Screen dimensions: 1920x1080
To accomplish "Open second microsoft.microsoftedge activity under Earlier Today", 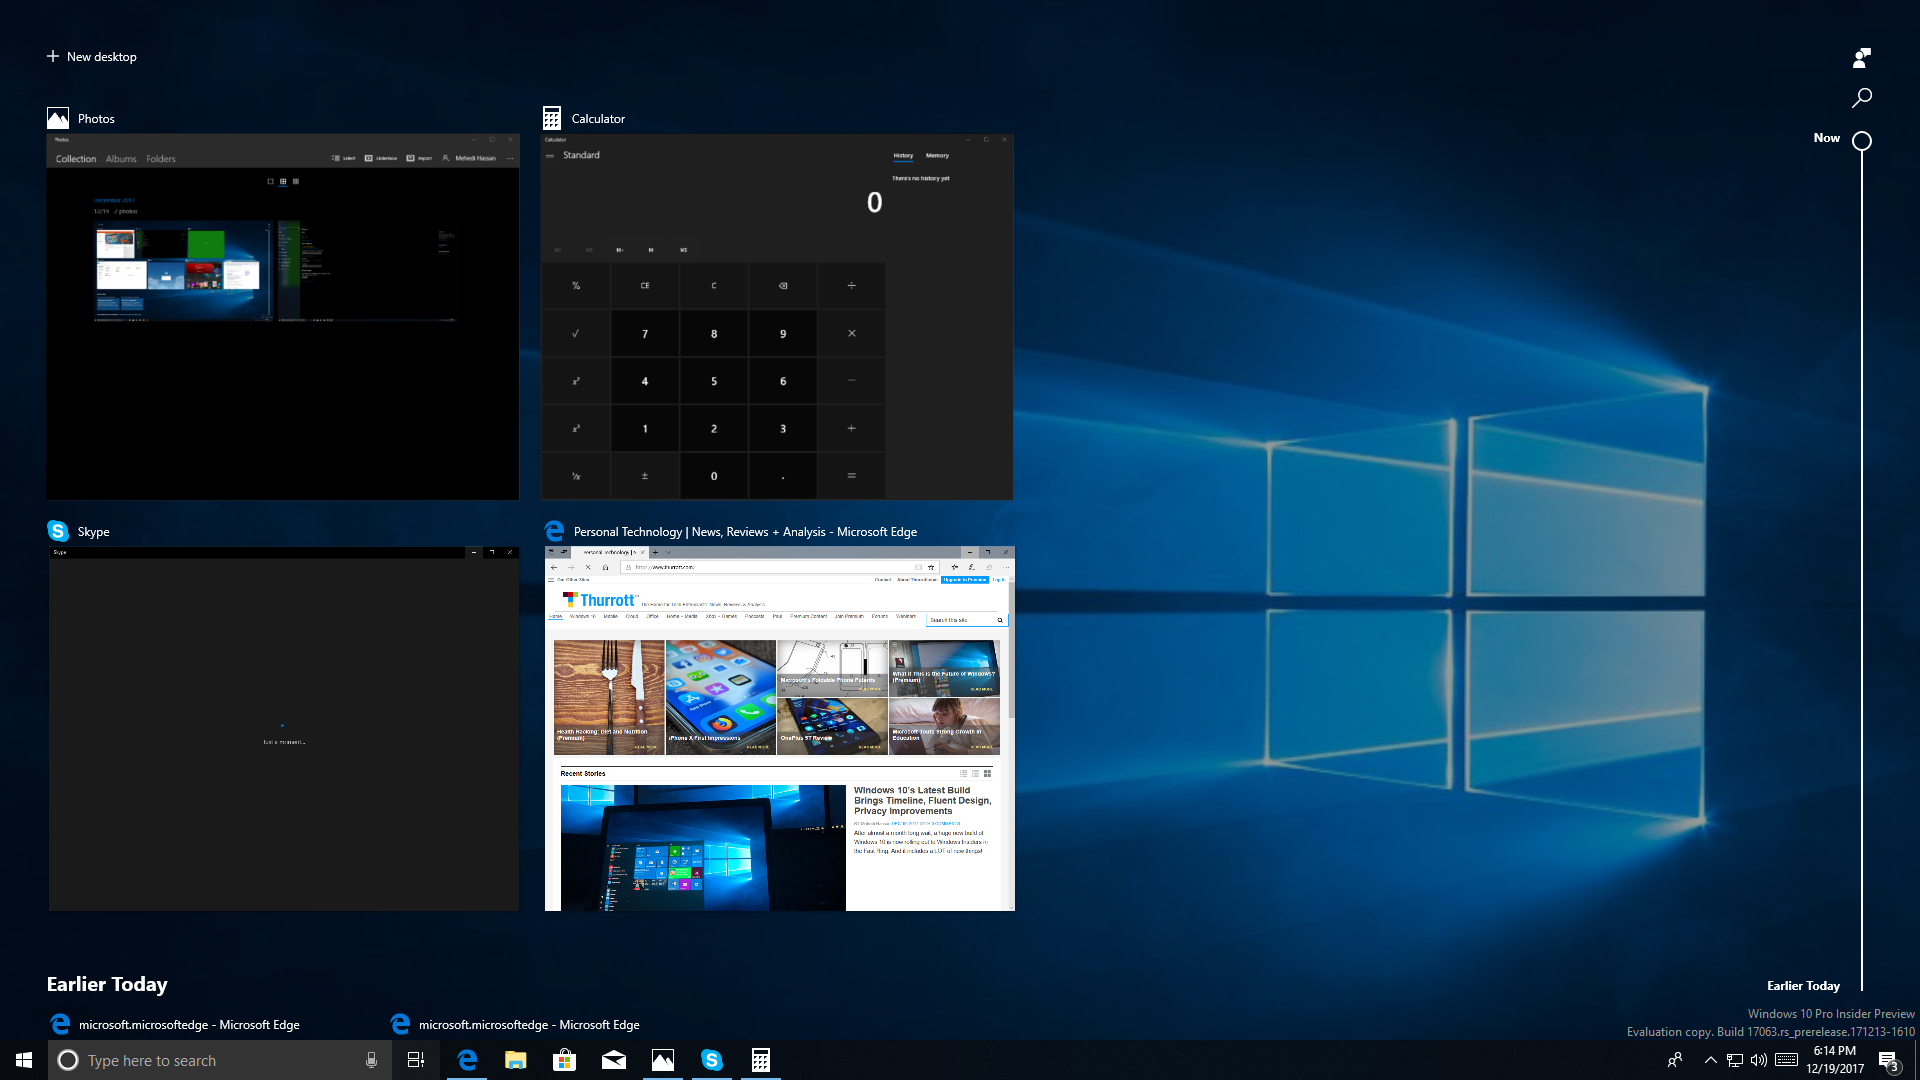I will point(515,1025).
